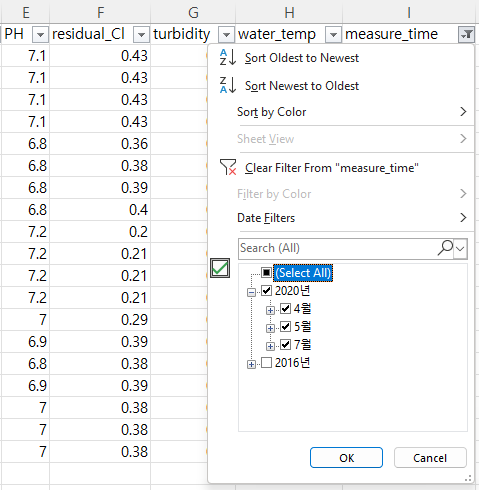
Task: Uncheck the 7월 checkbox
Action: pyautogui.click(x=285, y=344)
